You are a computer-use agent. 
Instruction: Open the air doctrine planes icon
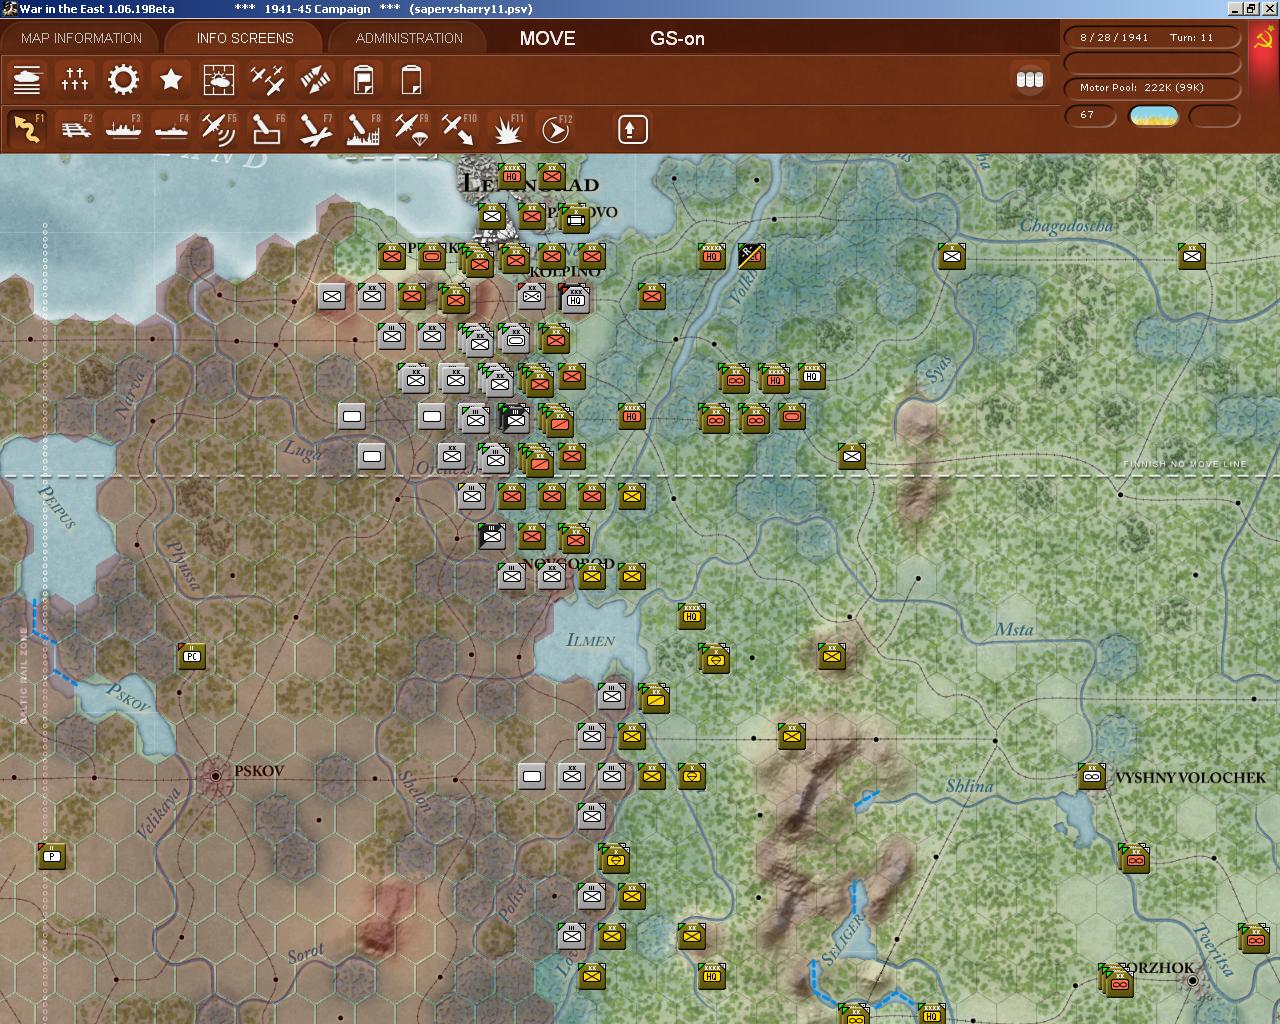(x=267, y=79)
